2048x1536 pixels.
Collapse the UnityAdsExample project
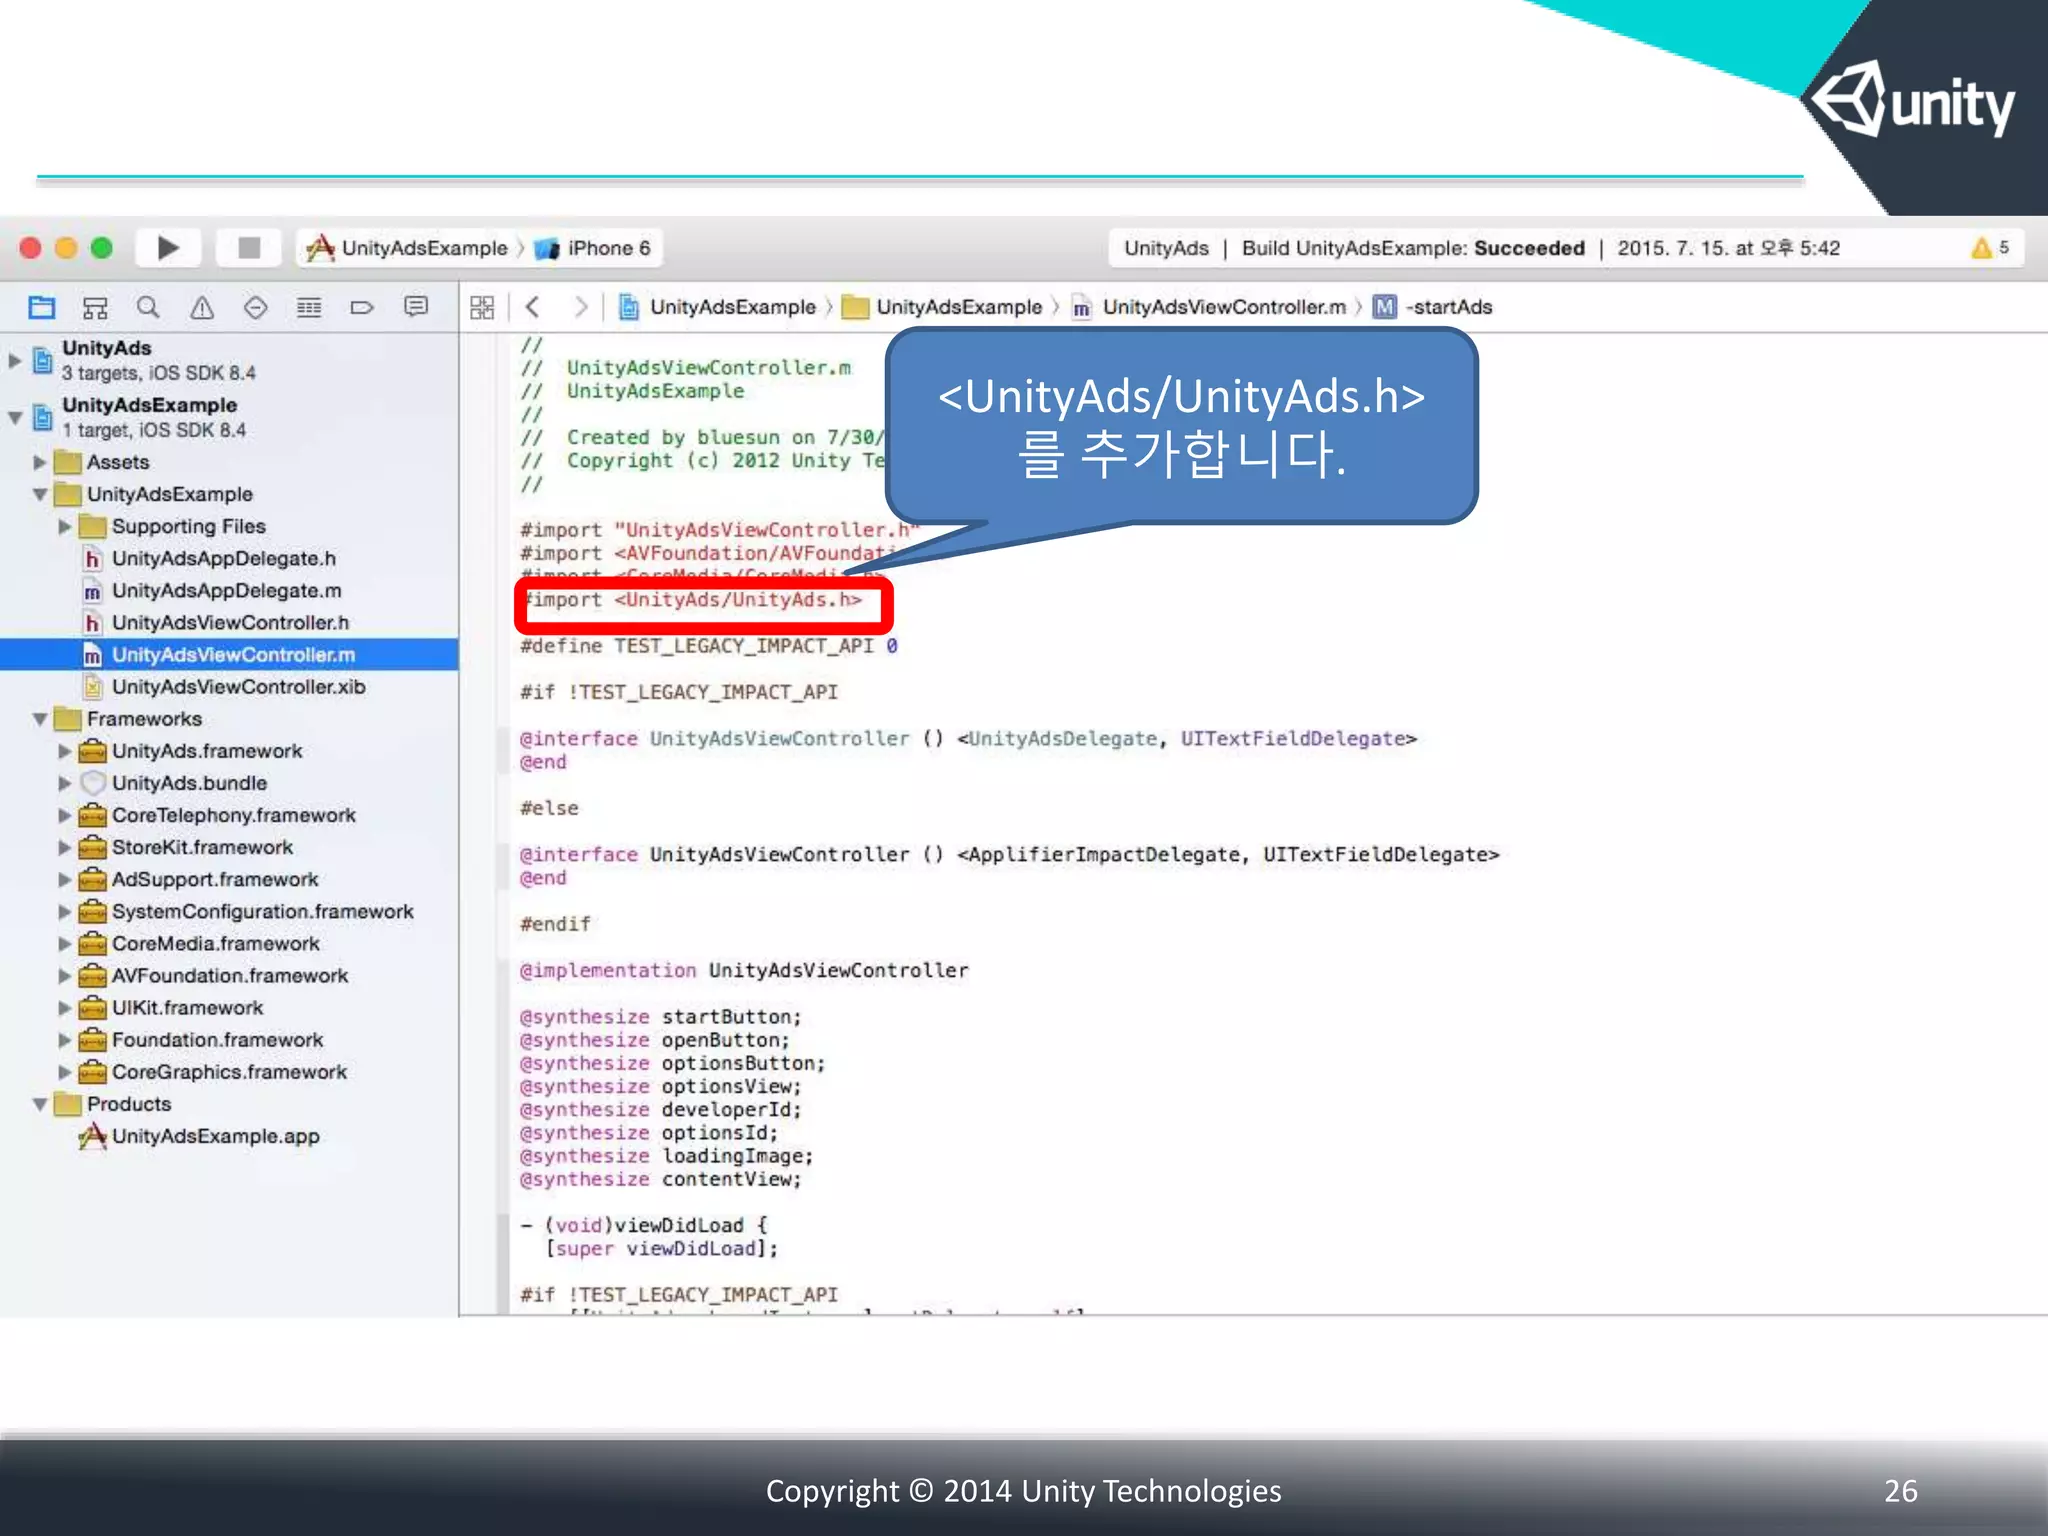(14, 417)
